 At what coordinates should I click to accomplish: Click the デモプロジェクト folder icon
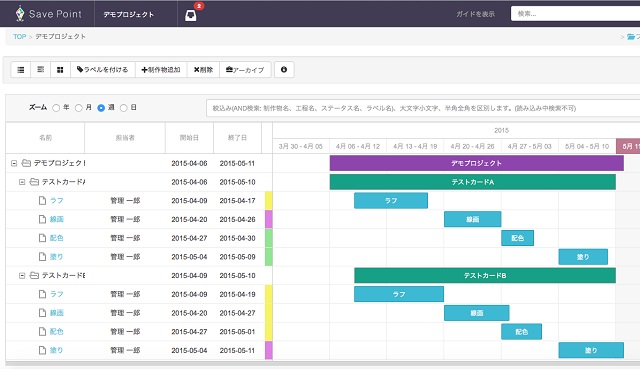click(26, 163)
